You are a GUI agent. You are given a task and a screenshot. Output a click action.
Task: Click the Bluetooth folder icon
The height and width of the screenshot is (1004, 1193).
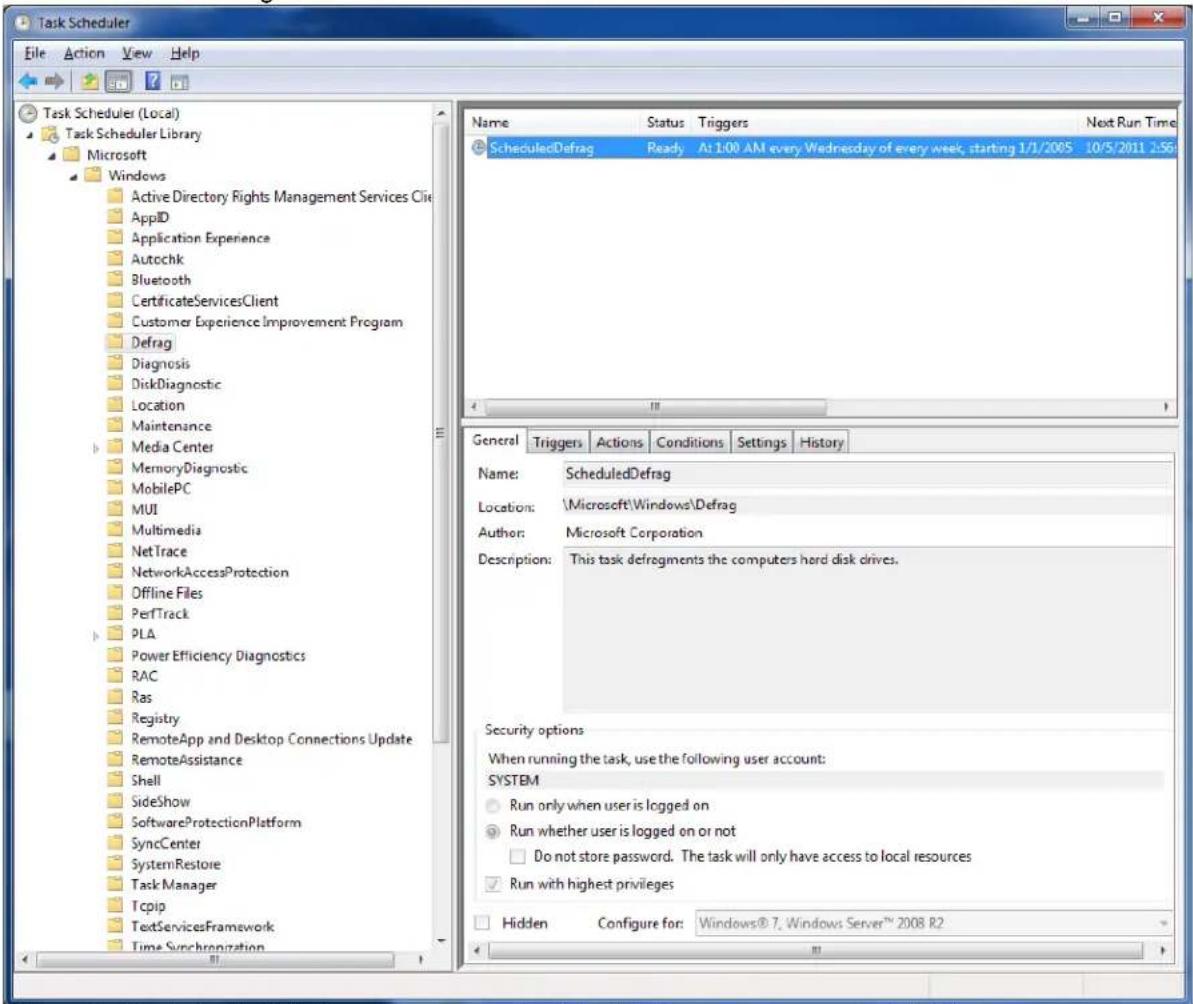tap(115, 279)
